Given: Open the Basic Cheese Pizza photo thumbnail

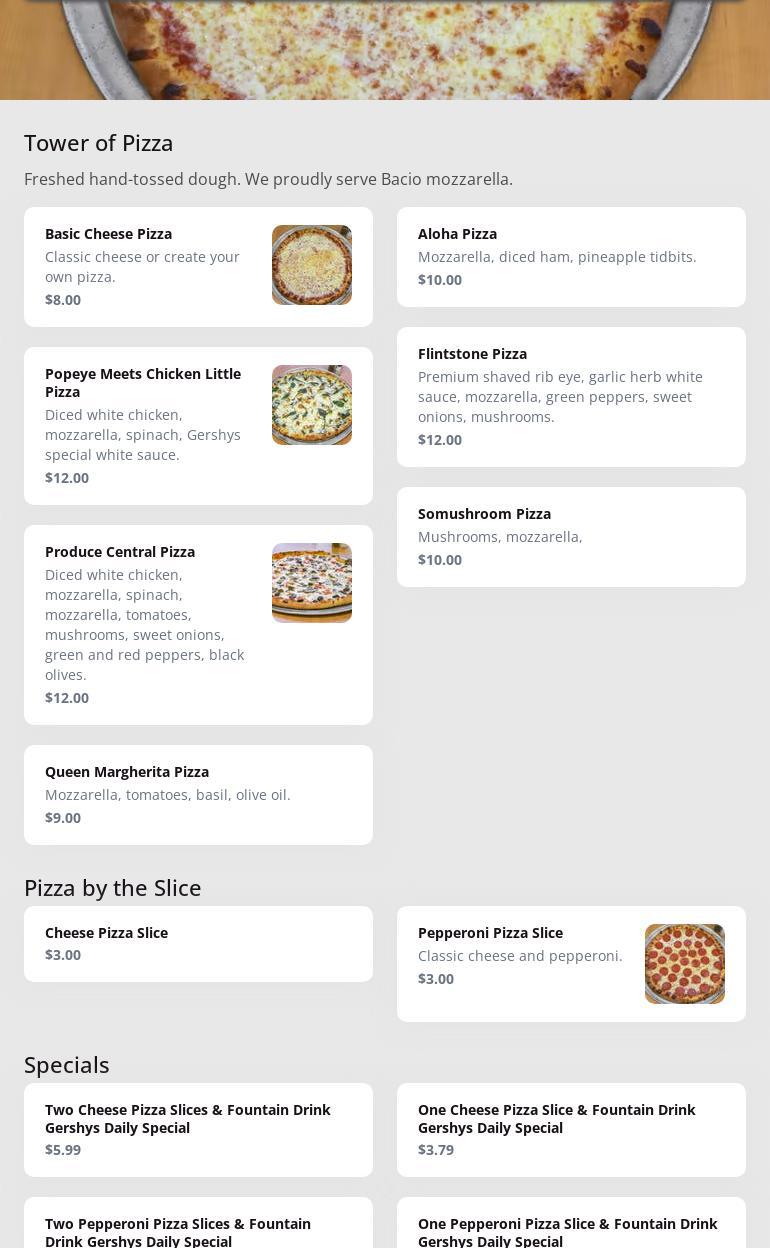Looking at the screenshot, I should point(312,265).
